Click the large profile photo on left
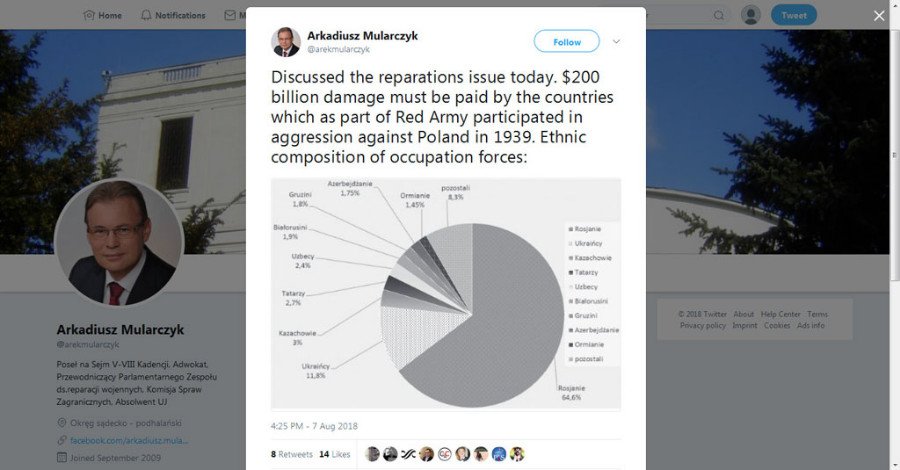Screen dimensions: 900x470 tap(119, 243)
